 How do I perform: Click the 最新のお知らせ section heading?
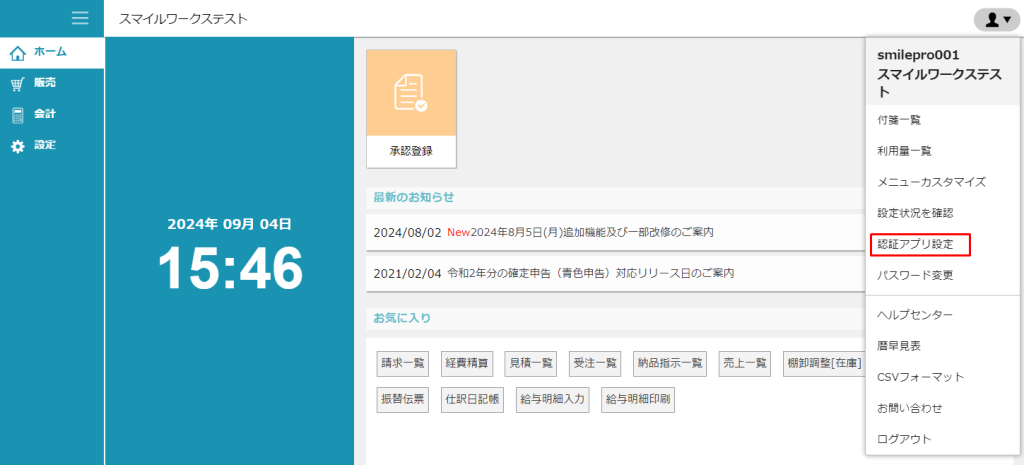tap(413, 197)
